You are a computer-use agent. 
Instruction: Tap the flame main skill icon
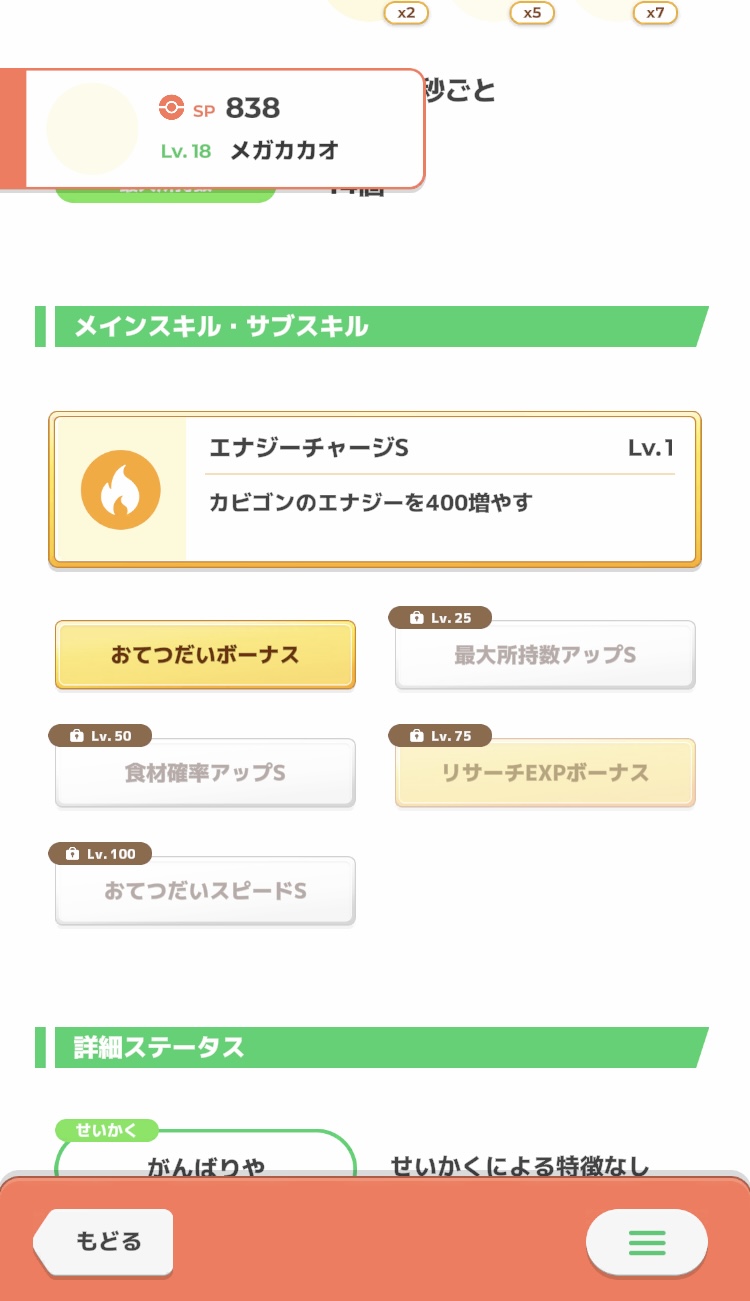[x=120, y=490]
